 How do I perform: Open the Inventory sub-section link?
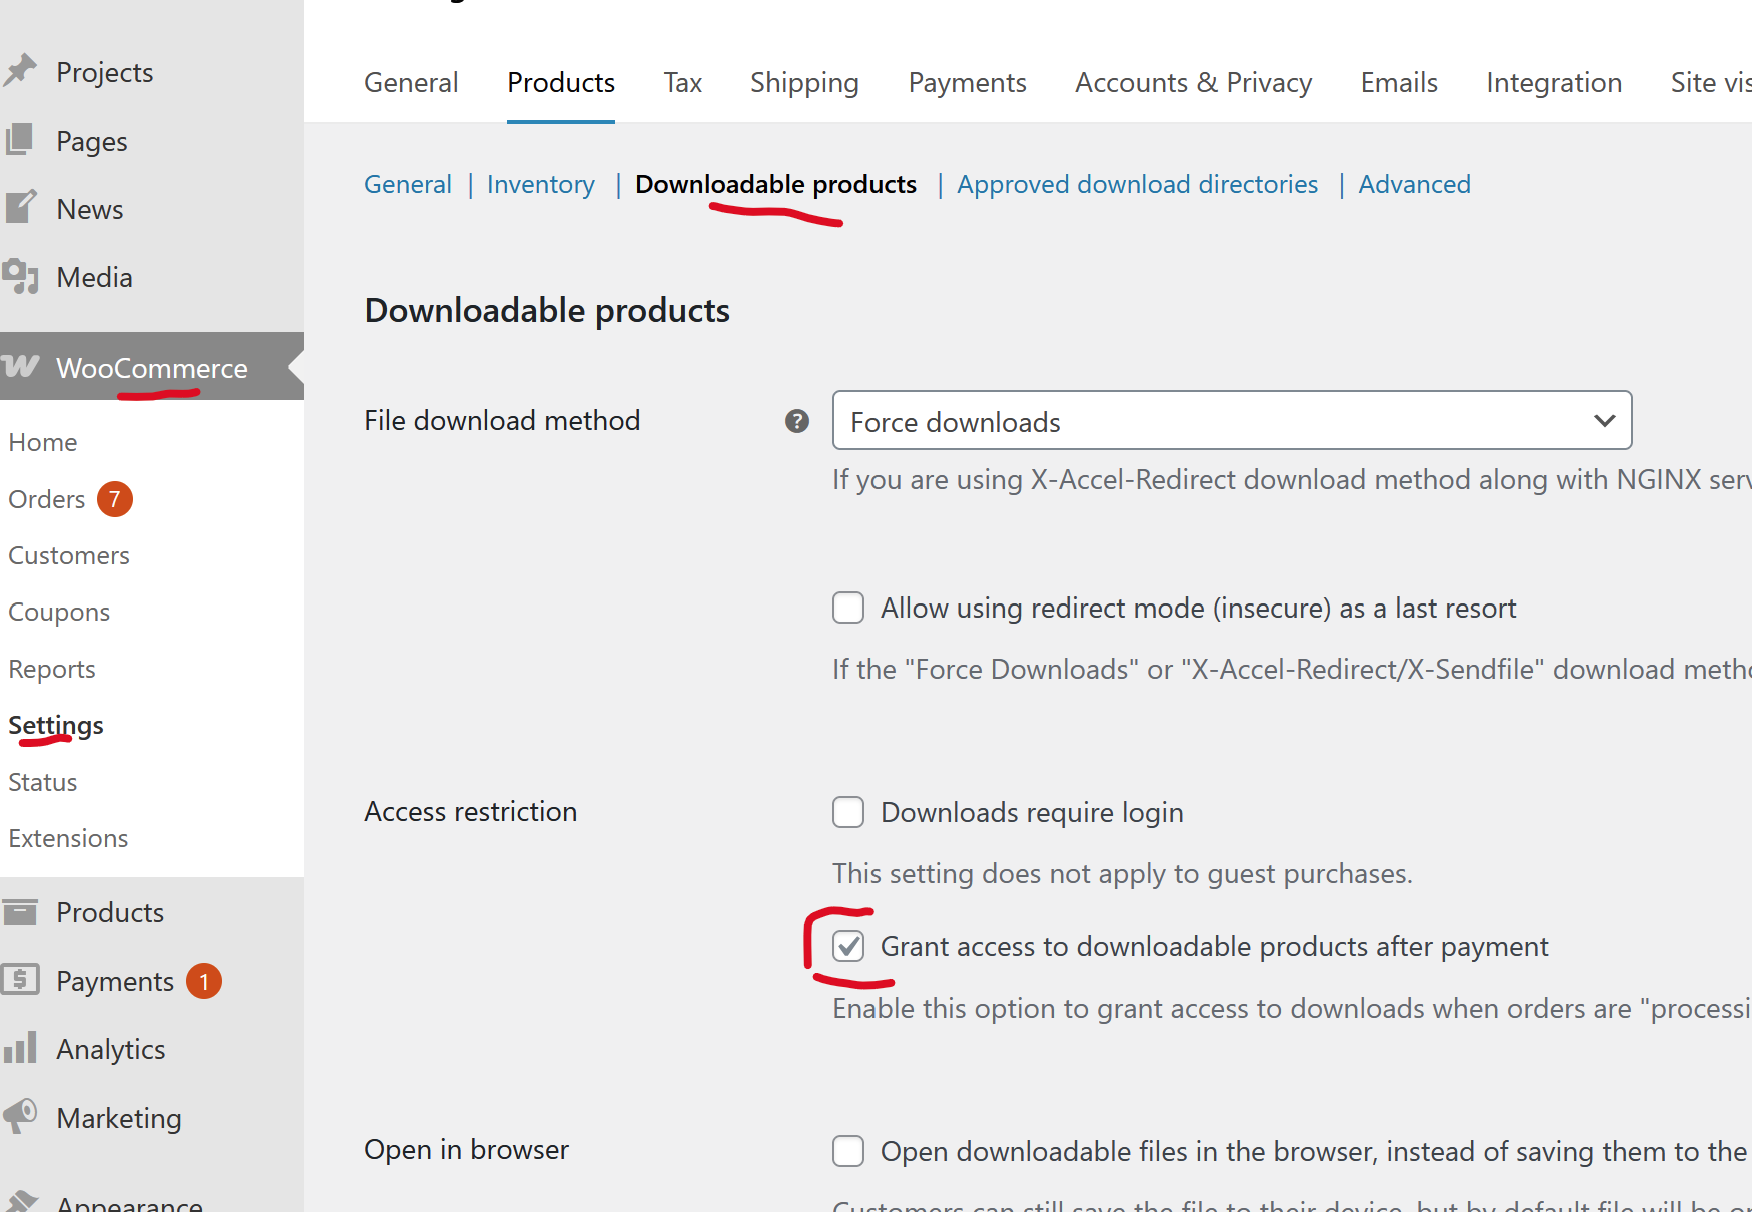coord(540,185)
